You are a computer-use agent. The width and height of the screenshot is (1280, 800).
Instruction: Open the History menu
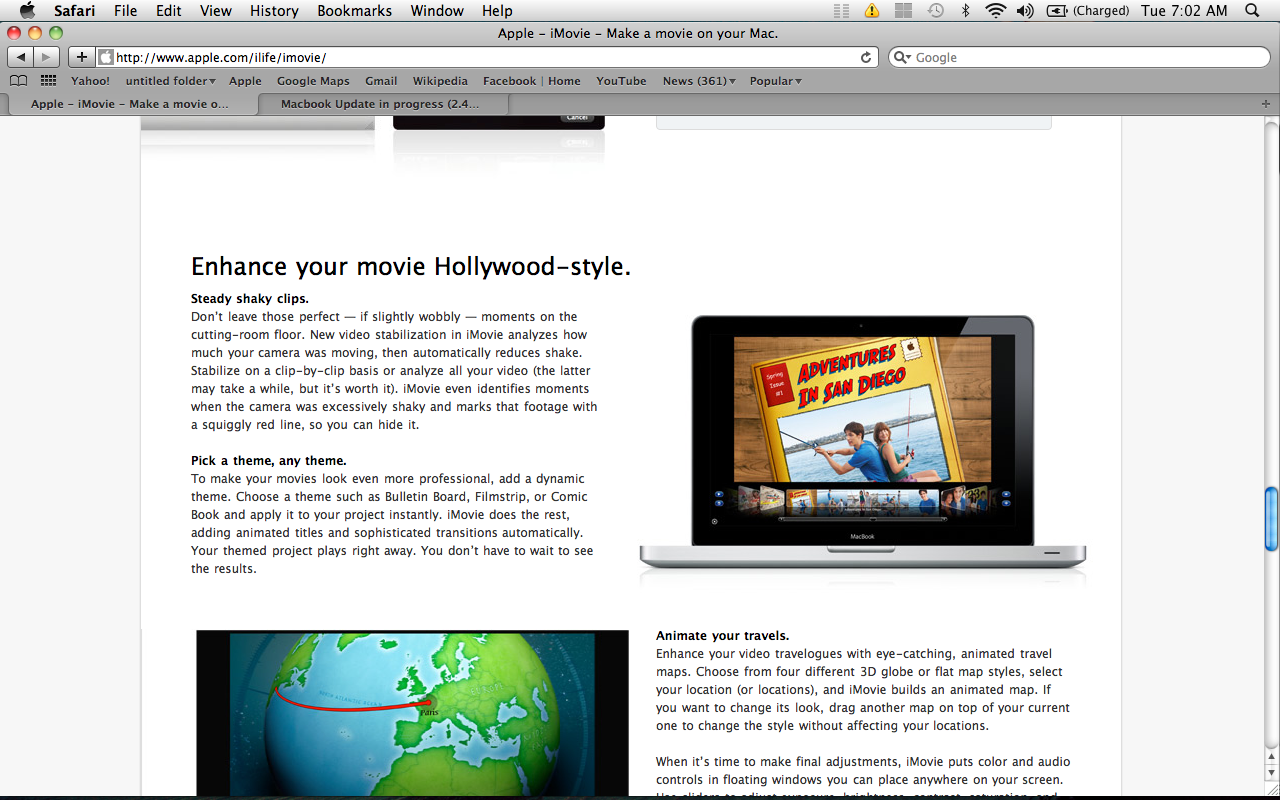(x=274, y=11)
